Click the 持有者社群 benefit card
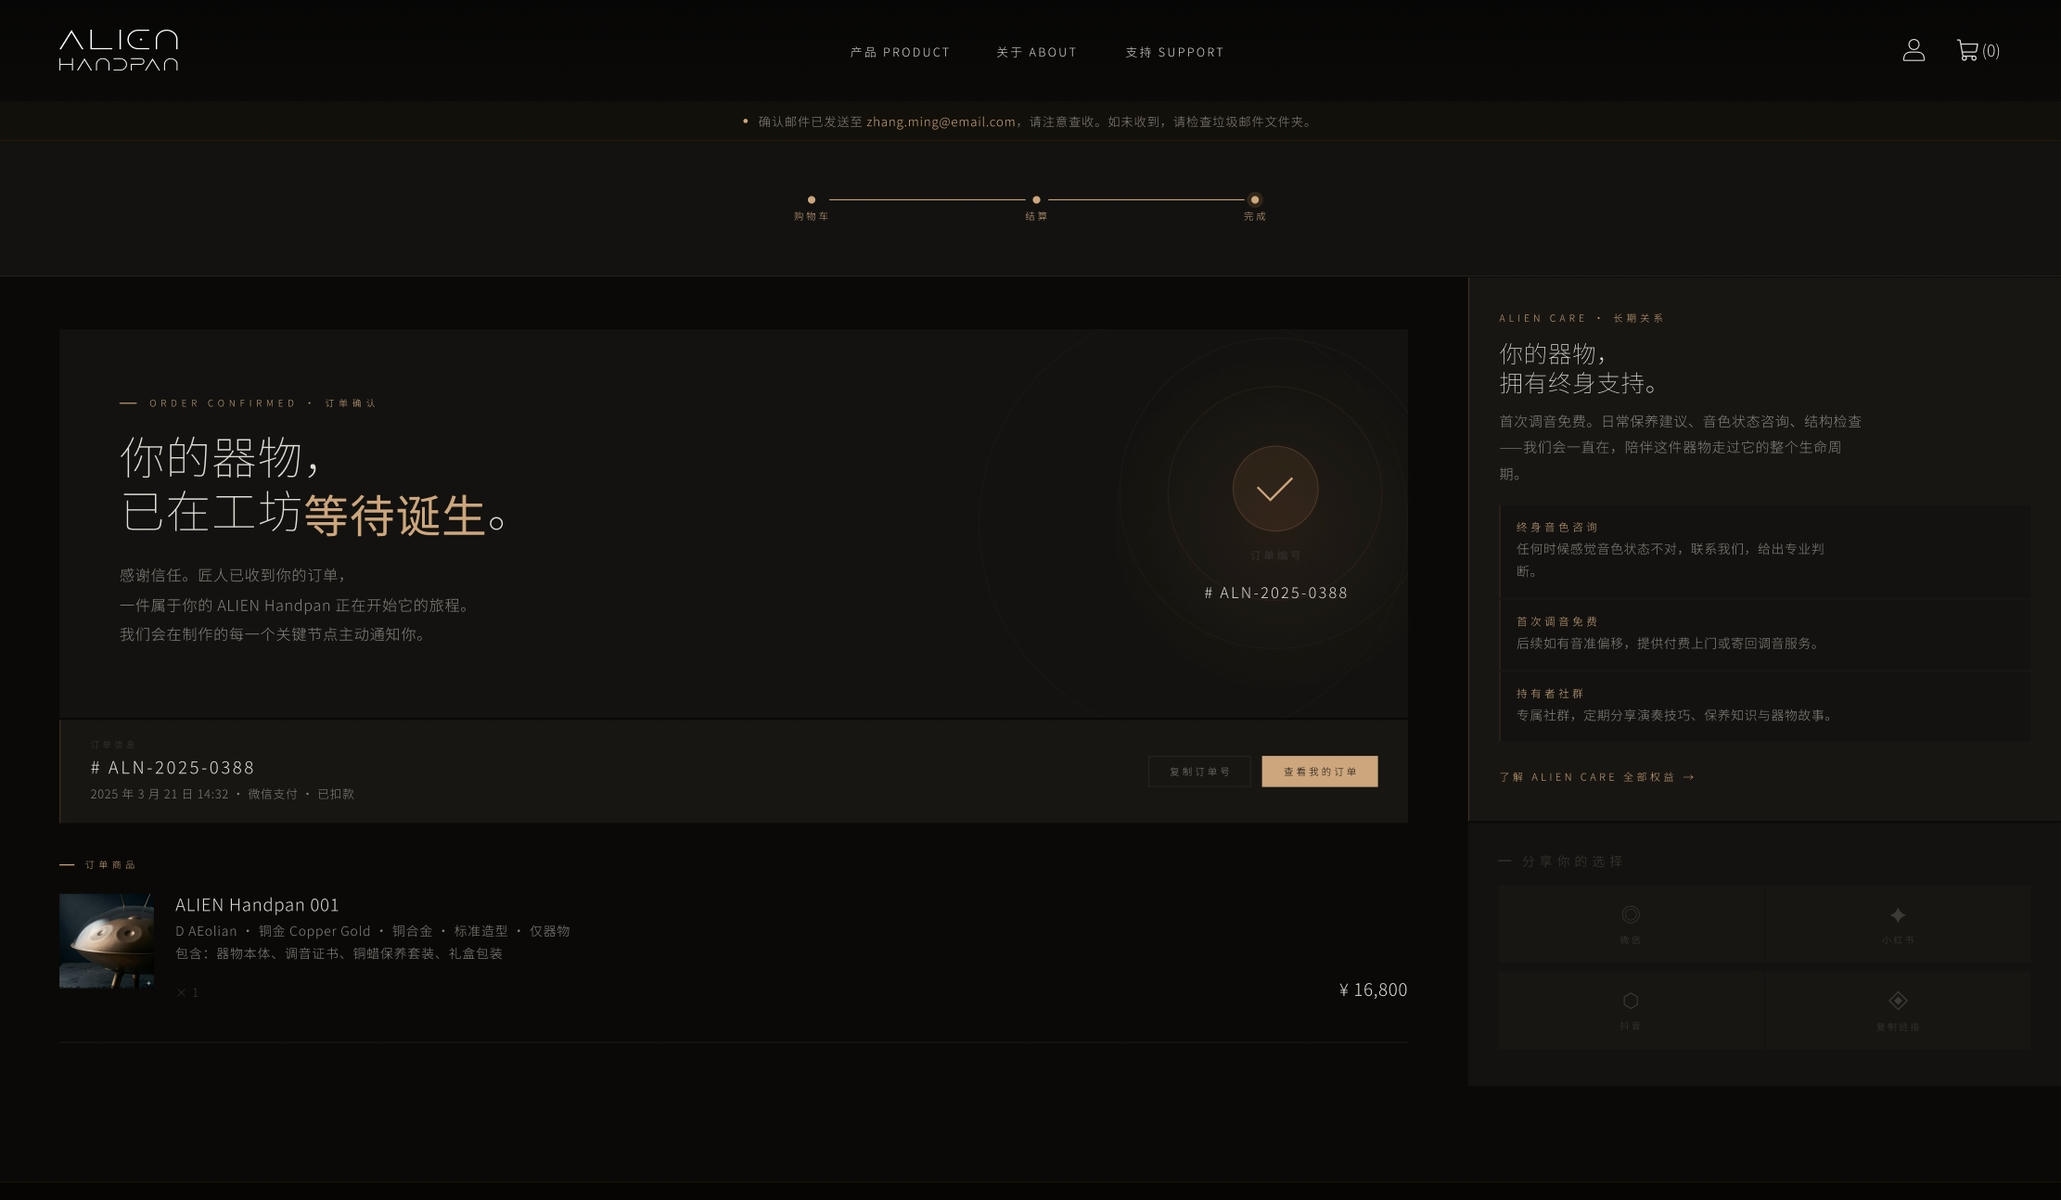The image size is (2061, 1200). 1764,706
